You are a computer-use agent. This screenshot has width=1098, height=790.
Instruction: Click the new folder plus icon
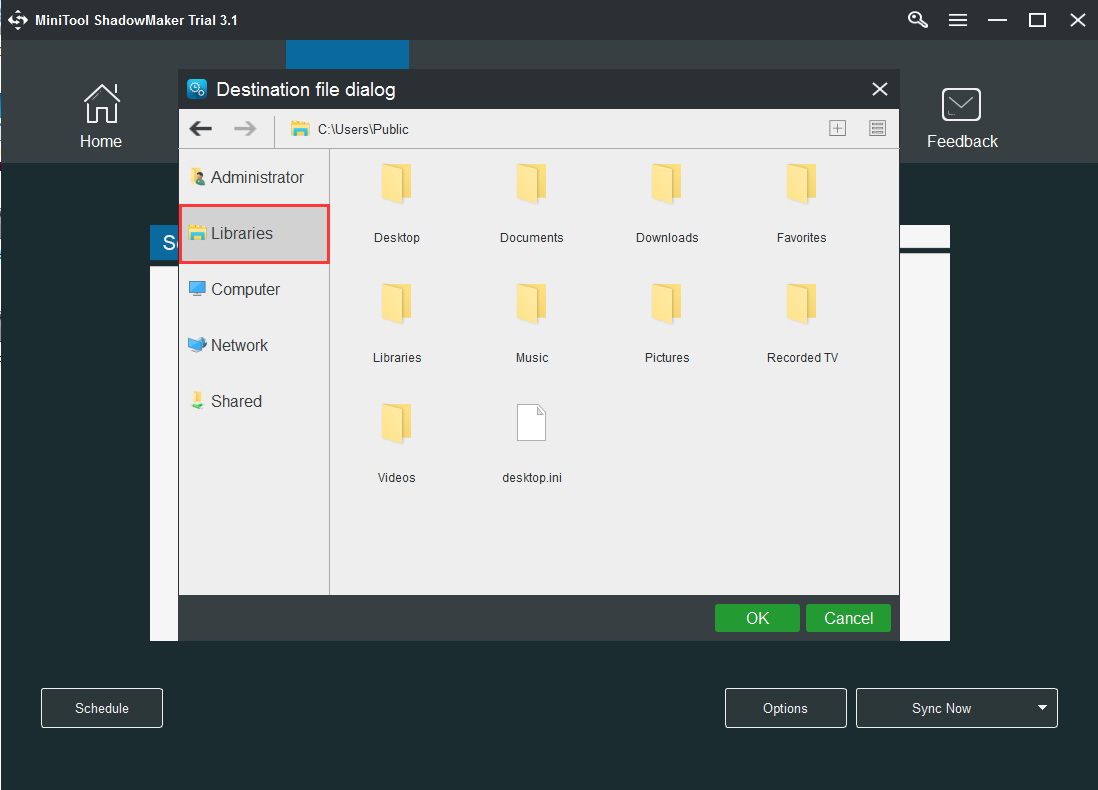coord(838,128)
